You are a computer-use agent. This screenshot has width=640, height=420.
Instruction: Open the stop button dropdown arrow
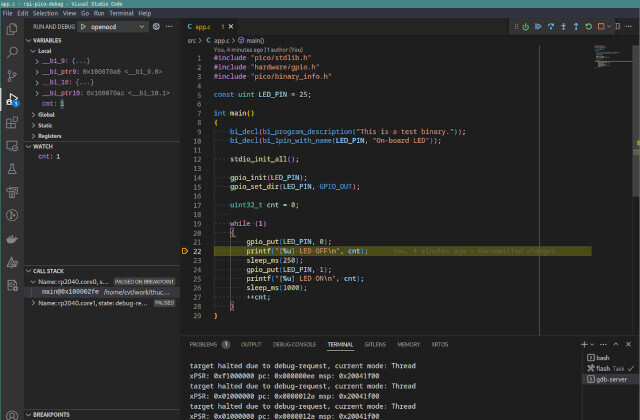click(609, 27)
